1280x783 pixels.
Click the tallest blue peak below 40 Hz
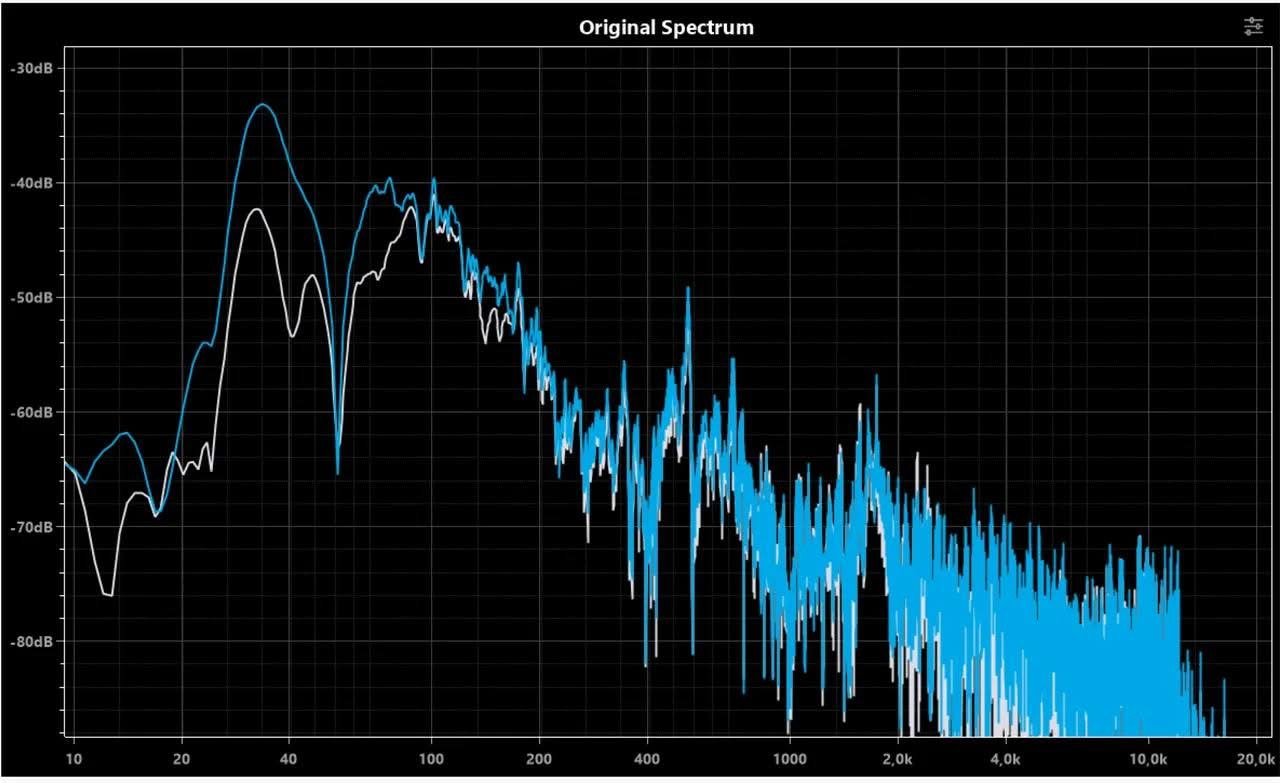(263, 105)
